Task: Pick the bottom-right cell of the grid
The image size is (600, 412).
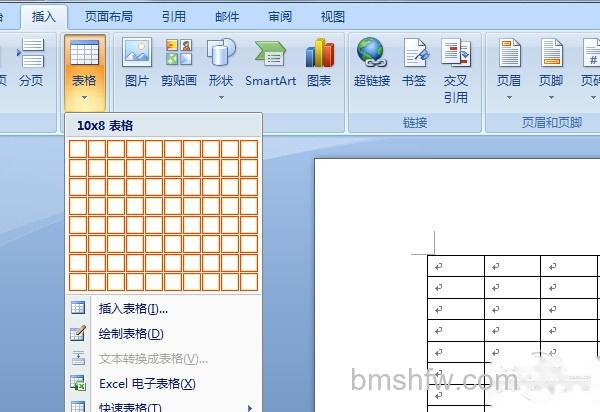Action: pyautogui.click(x=249, y=282)
